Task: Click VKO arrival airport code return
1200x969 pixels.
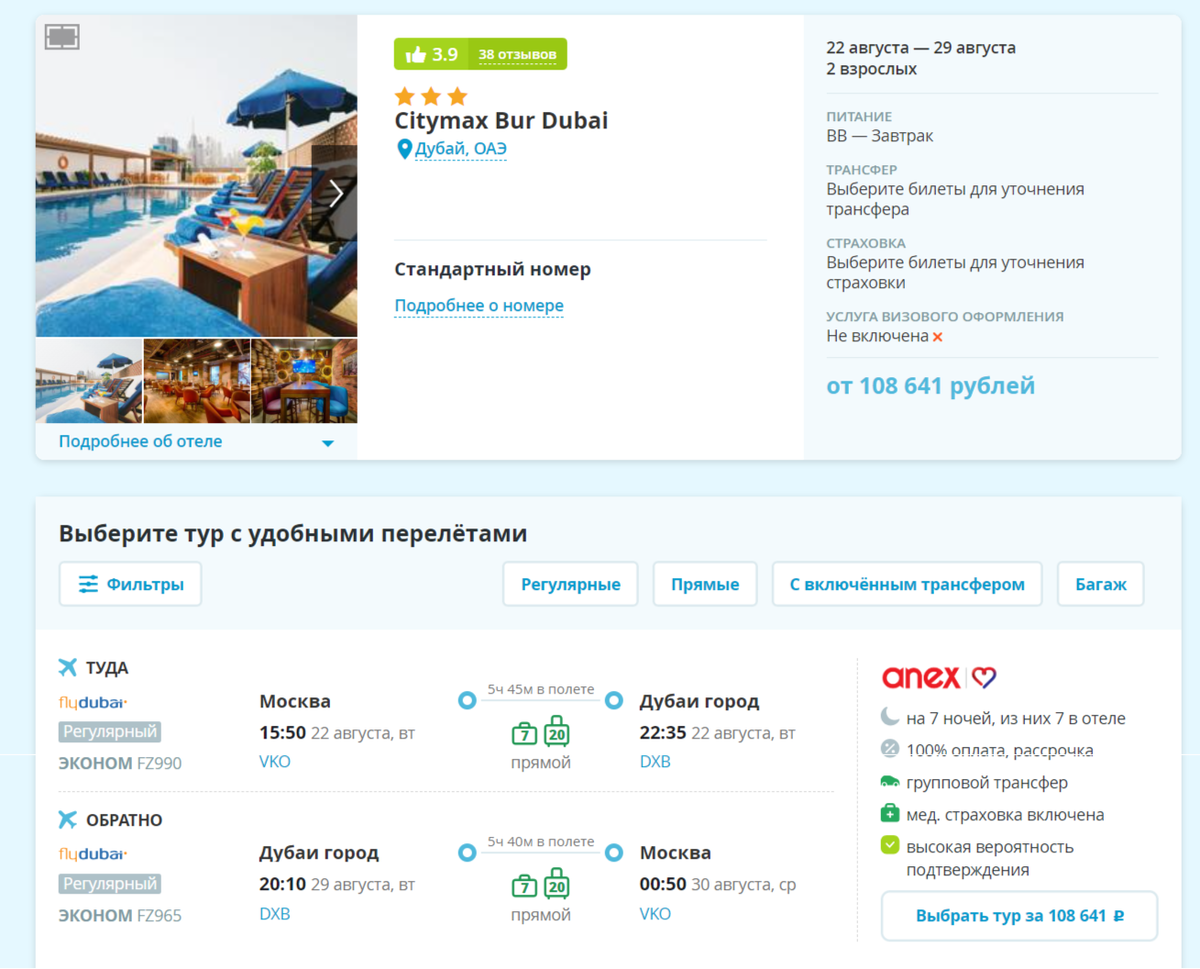Action: [655, 914]
